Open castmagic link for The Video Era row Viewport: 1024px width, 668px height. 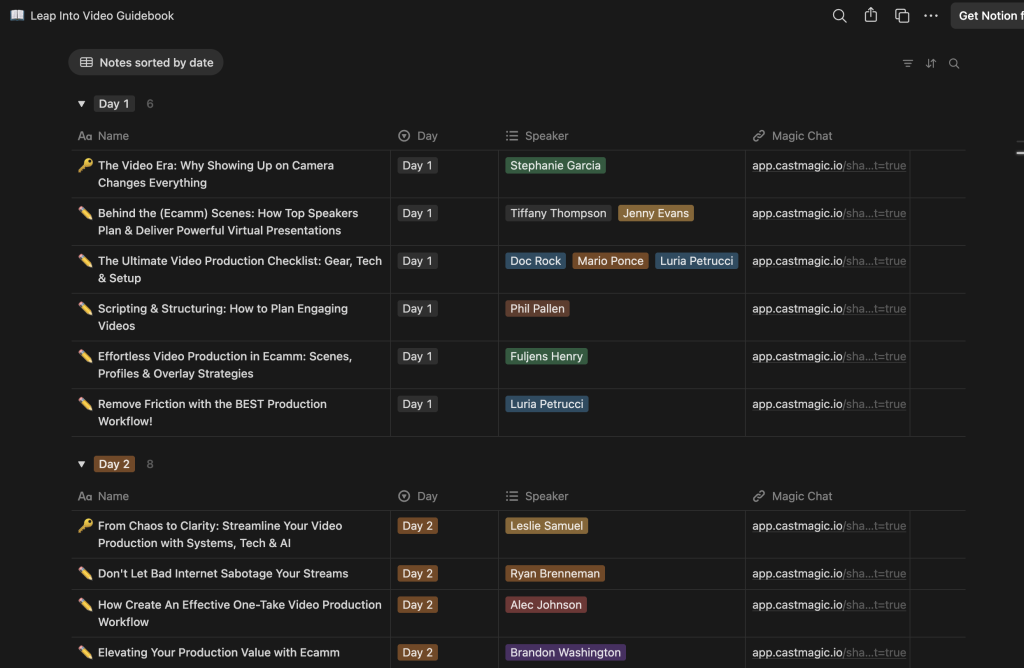tap(829, 165)
